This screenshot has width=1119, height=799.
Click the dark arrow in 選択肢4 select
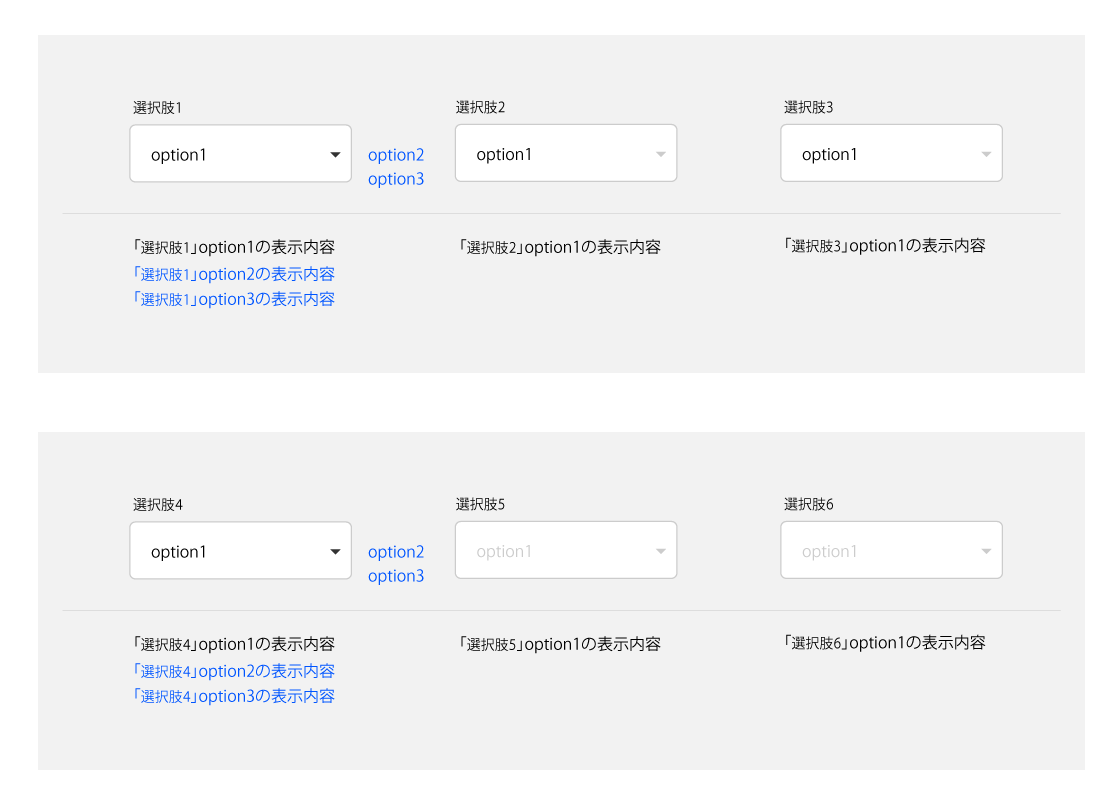point(335,551)
